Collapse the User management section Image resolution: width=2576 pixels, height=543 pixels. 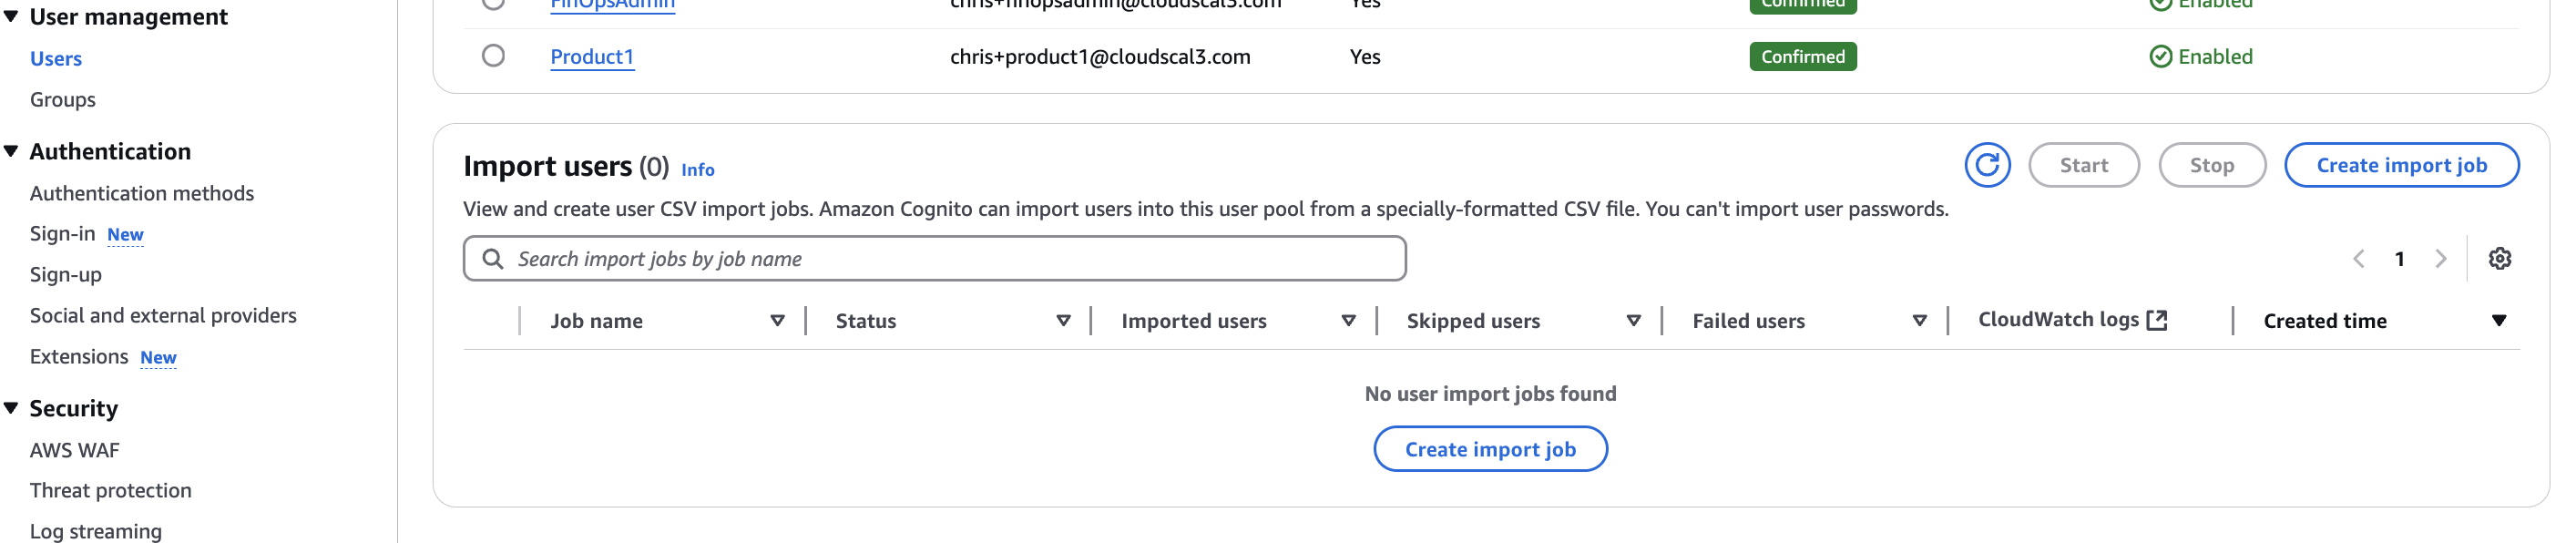12,17
